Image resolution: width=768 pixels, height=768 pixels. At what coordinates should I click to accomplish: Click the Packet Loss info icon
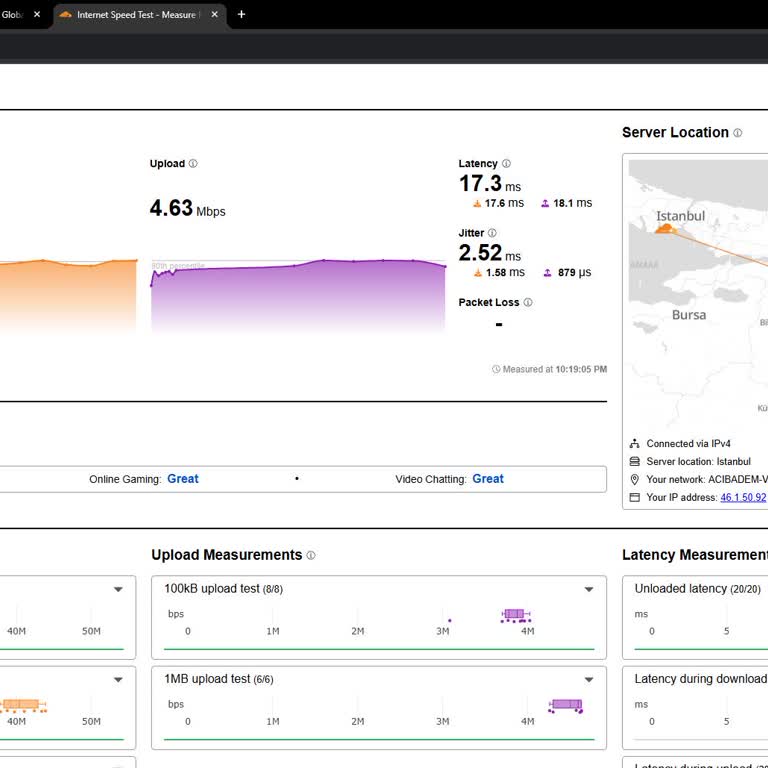point(528,302)
